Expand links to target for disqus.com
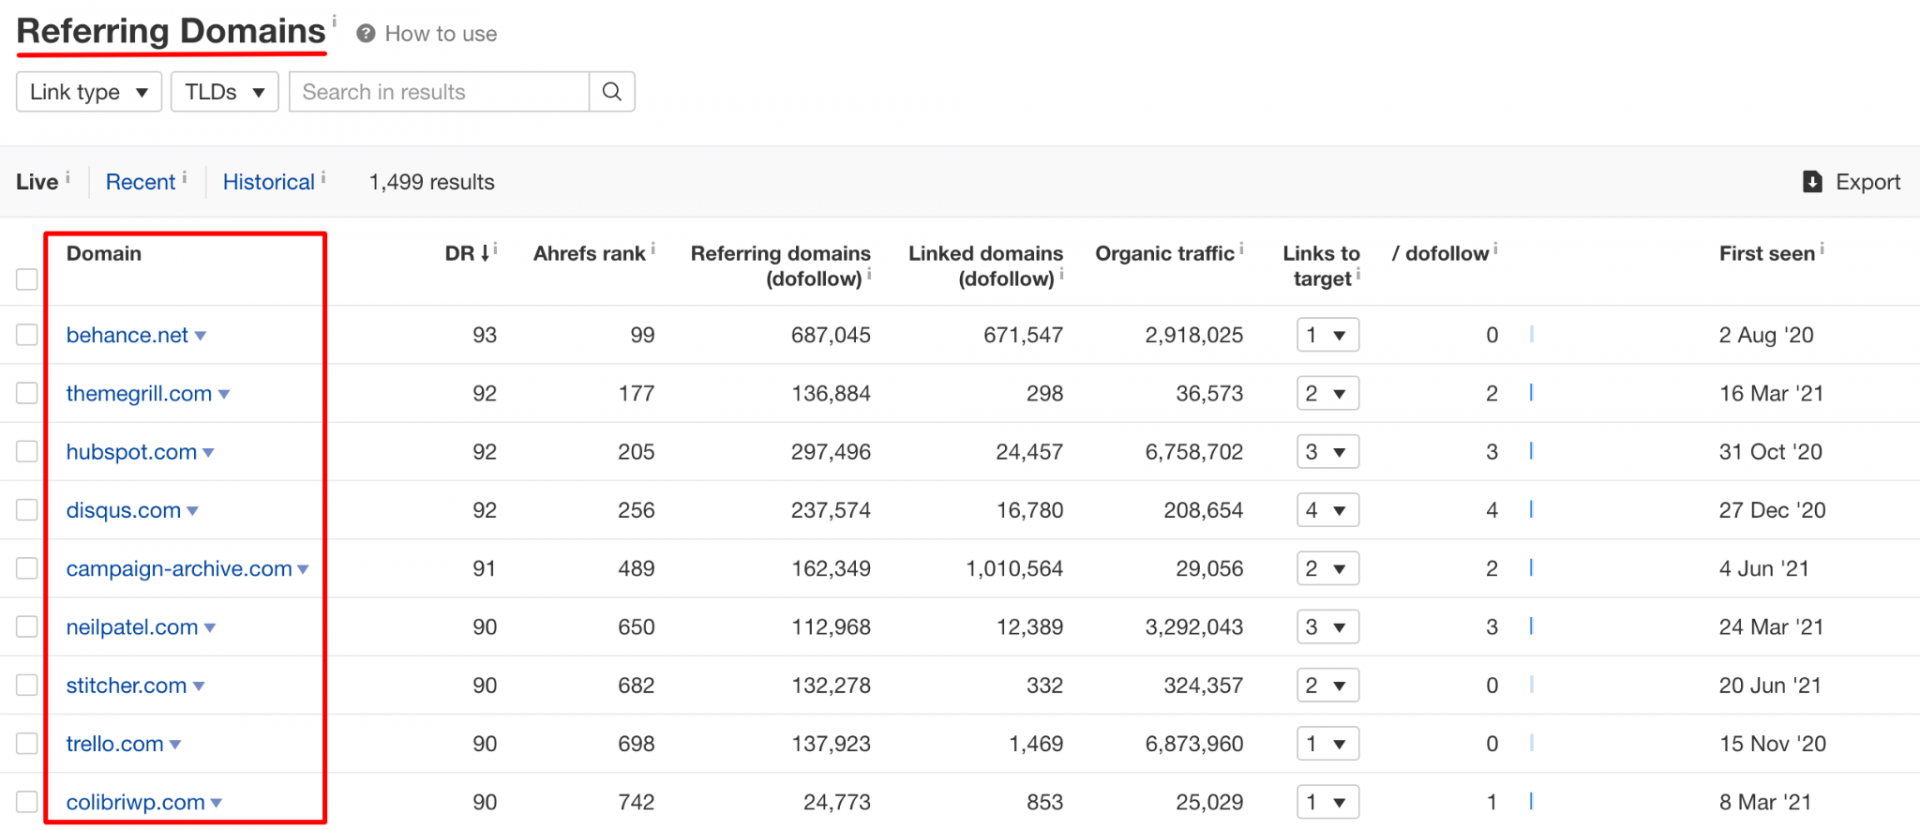The height and width of the screenshot is (830, 1920). [1328, 510]
